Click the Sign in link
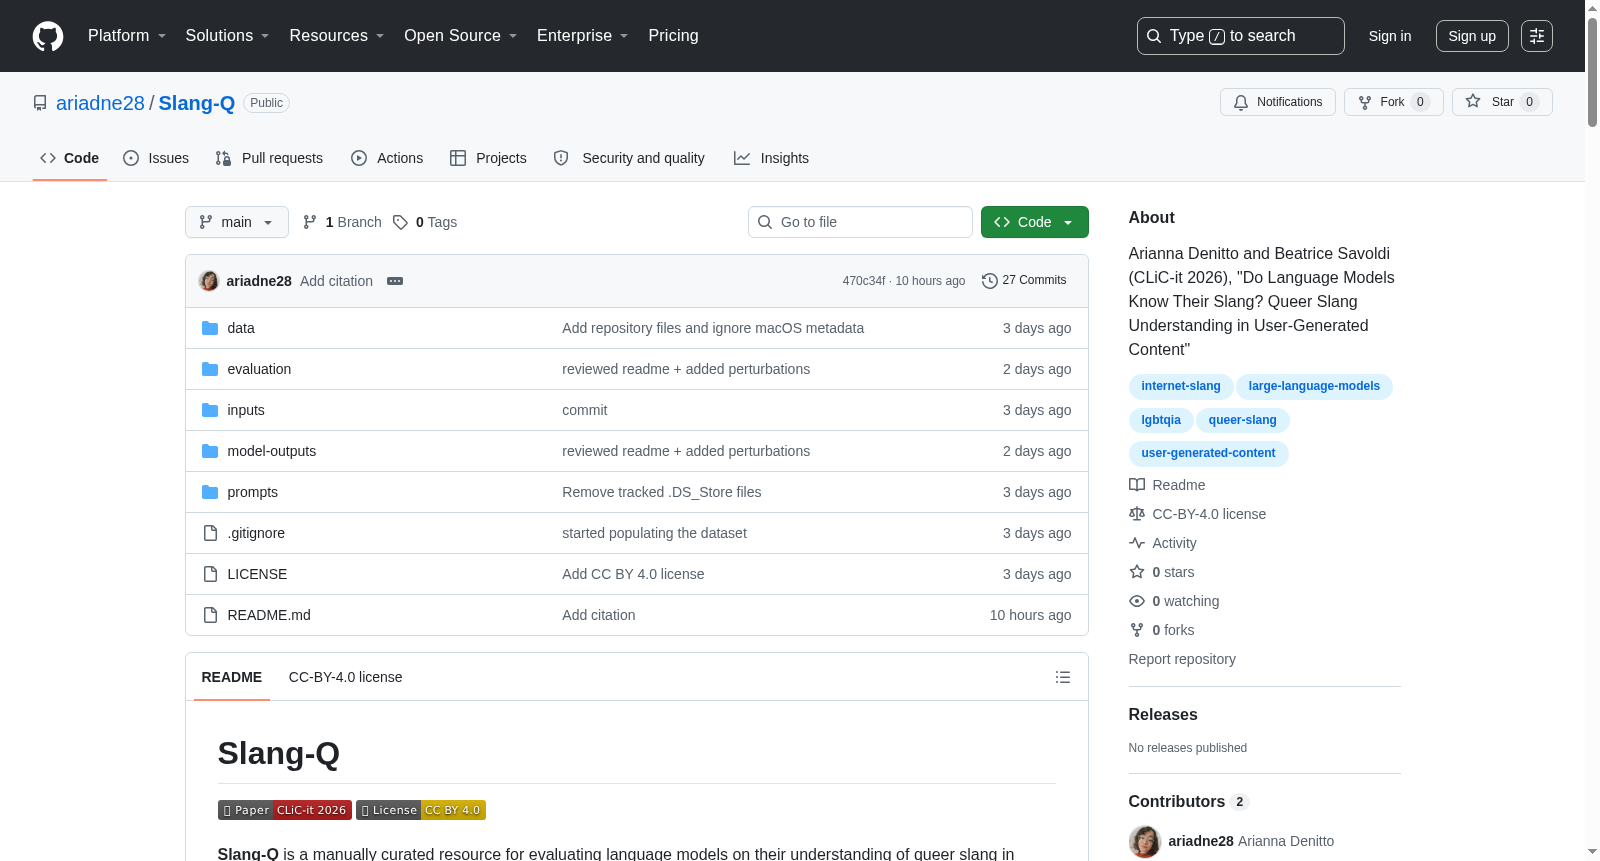 click(x=1390, y=36)
